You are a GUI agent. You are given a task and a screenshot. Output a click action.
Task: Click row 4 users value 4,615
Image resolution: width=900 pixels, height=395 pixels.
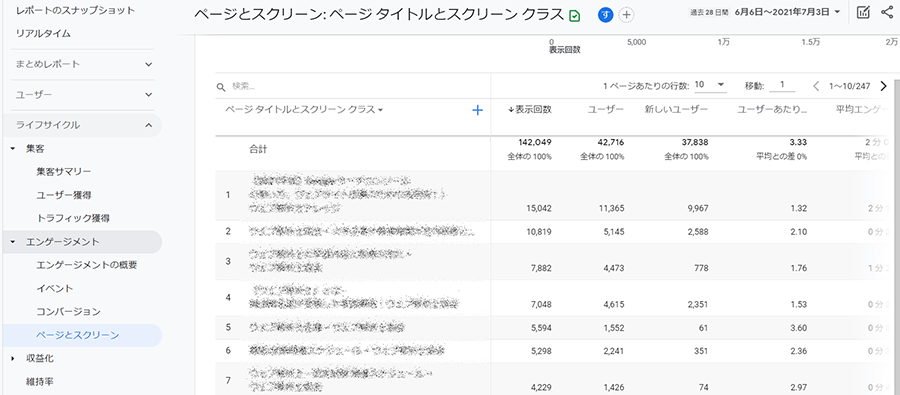coord(614,304)
